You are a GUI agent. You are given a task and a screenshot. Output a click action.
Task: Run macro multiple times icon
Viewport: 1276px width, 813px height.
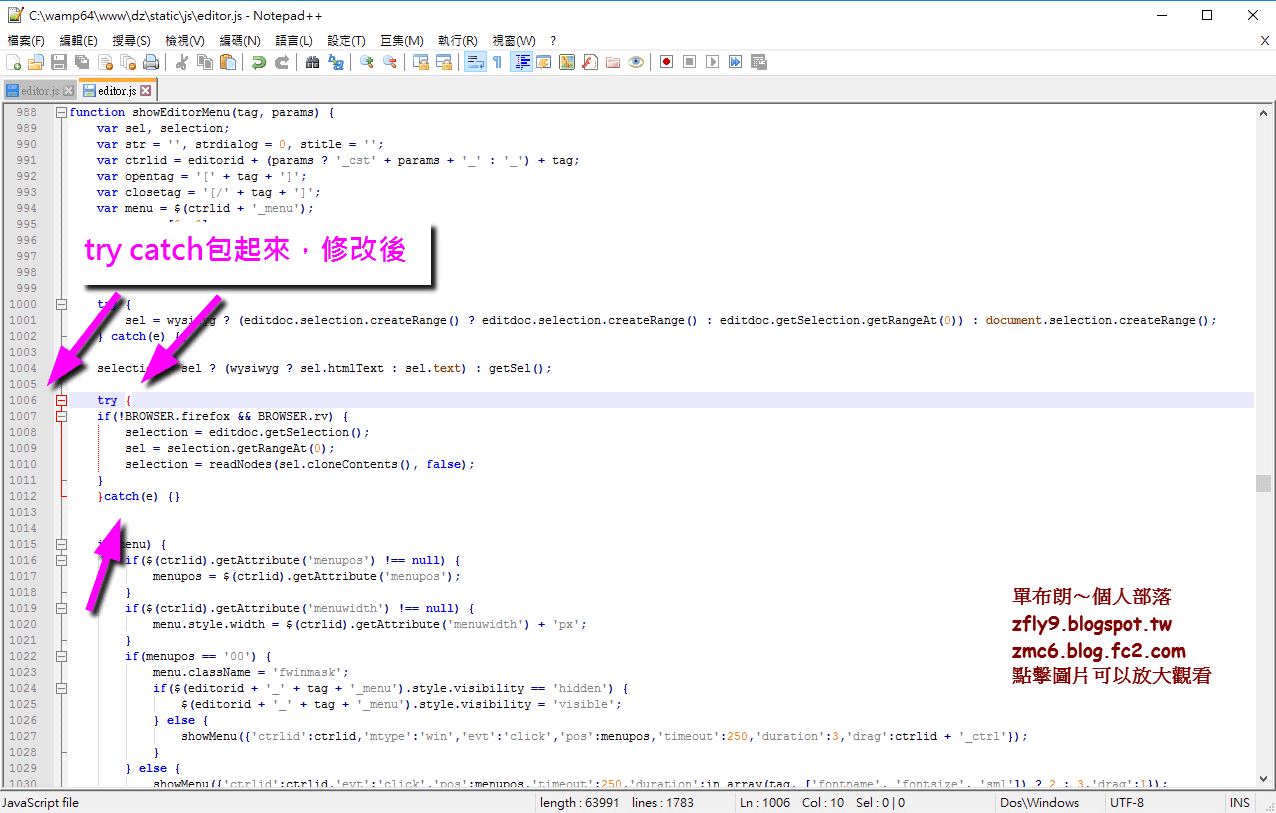(736, 62)
